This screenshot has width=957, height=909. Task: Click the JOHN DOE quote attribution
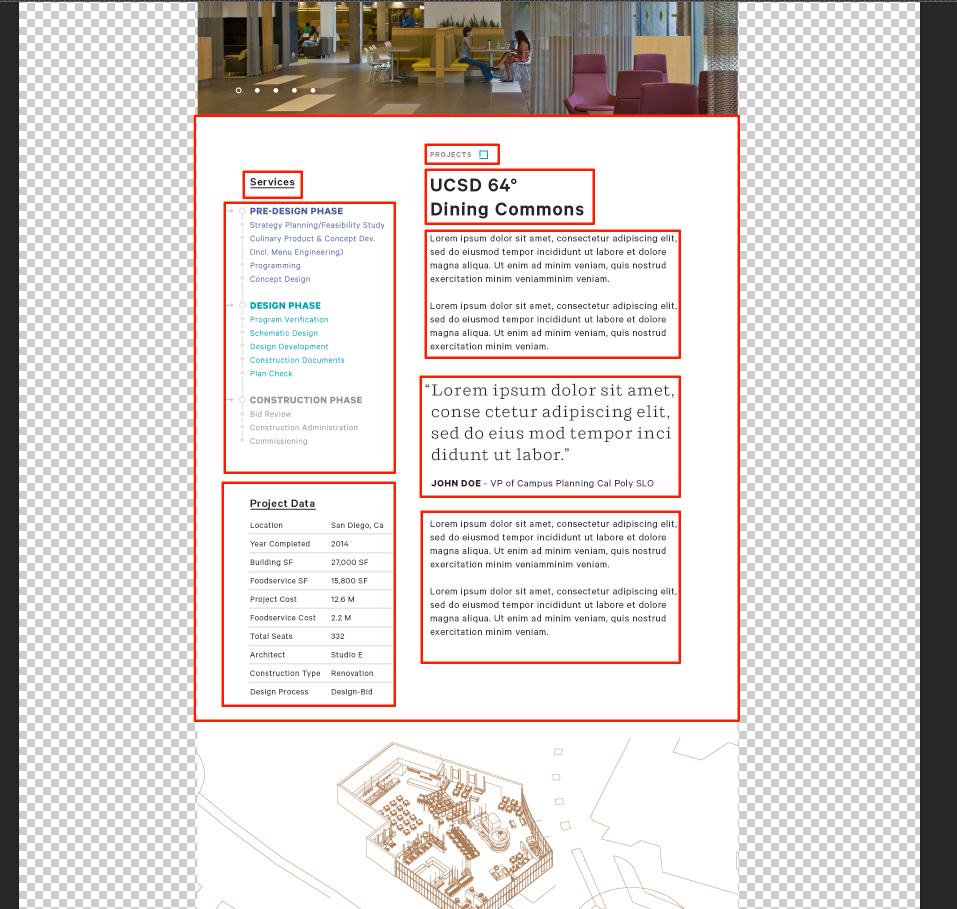542,483
